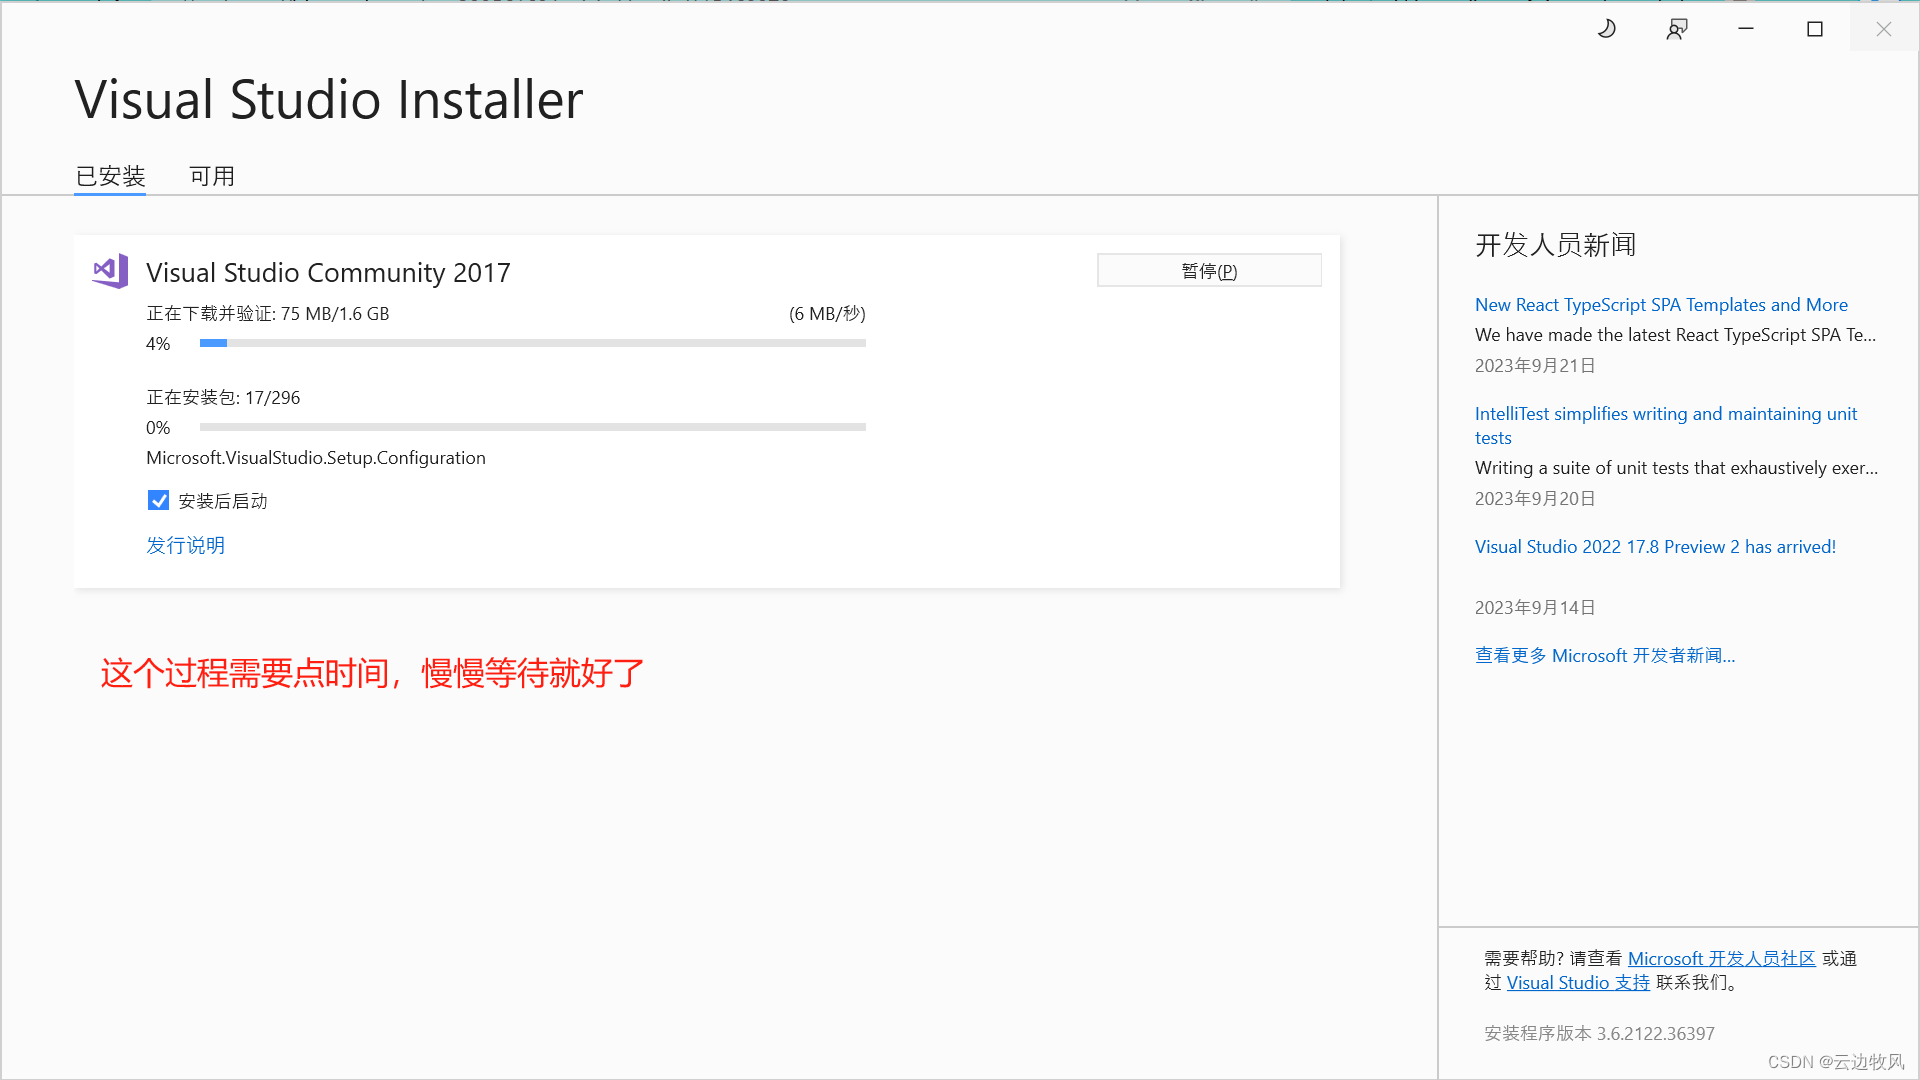1920x1080 pixels.
Task: Open the Visual Studio 支持 link
Action: (1578, 983)
